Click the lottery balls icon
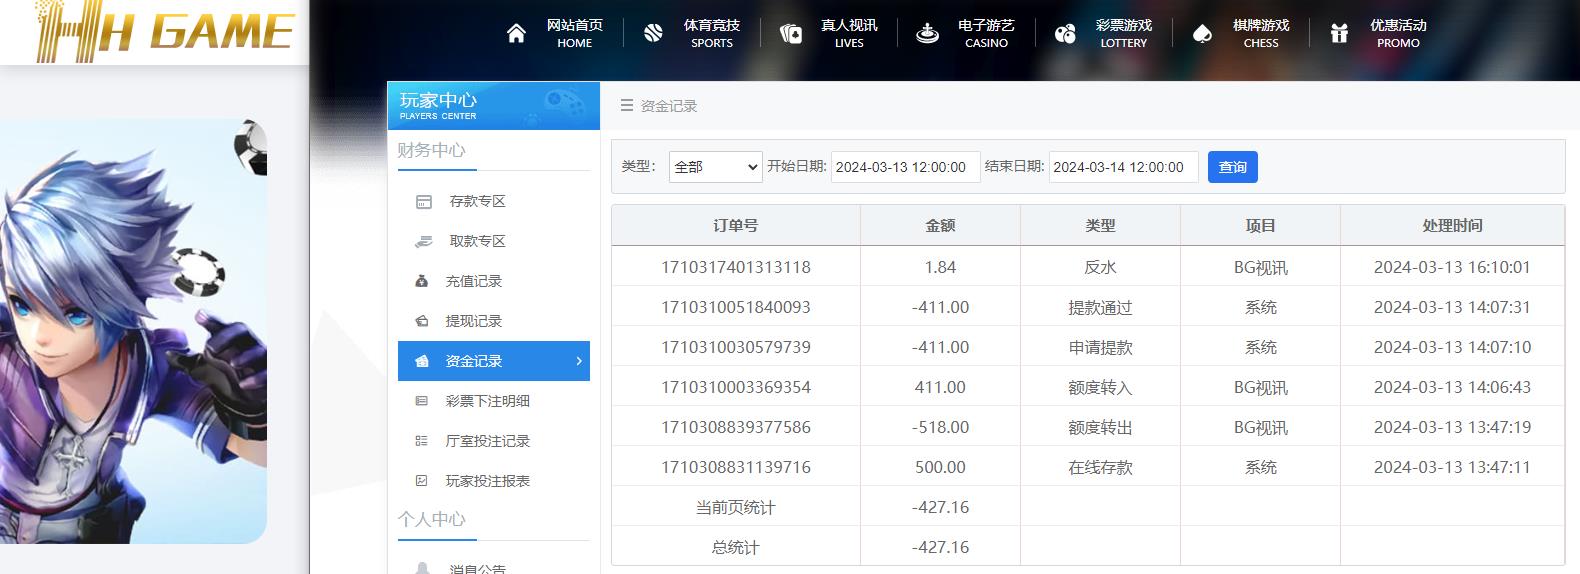1580x574 pixels. (1065, 34)
